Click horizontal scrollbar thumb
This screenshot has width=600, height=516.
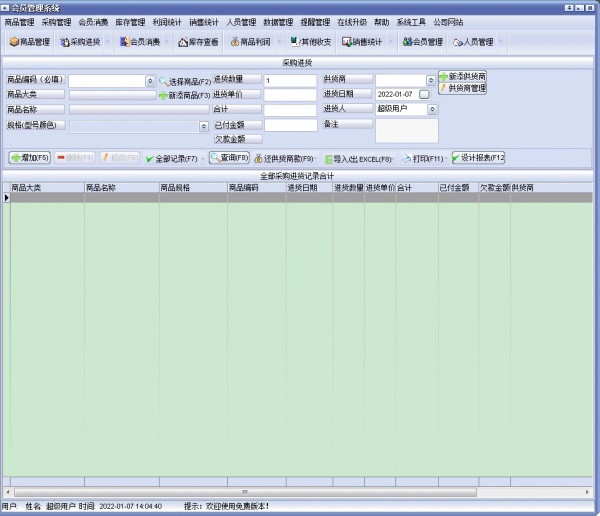point(245,492)
